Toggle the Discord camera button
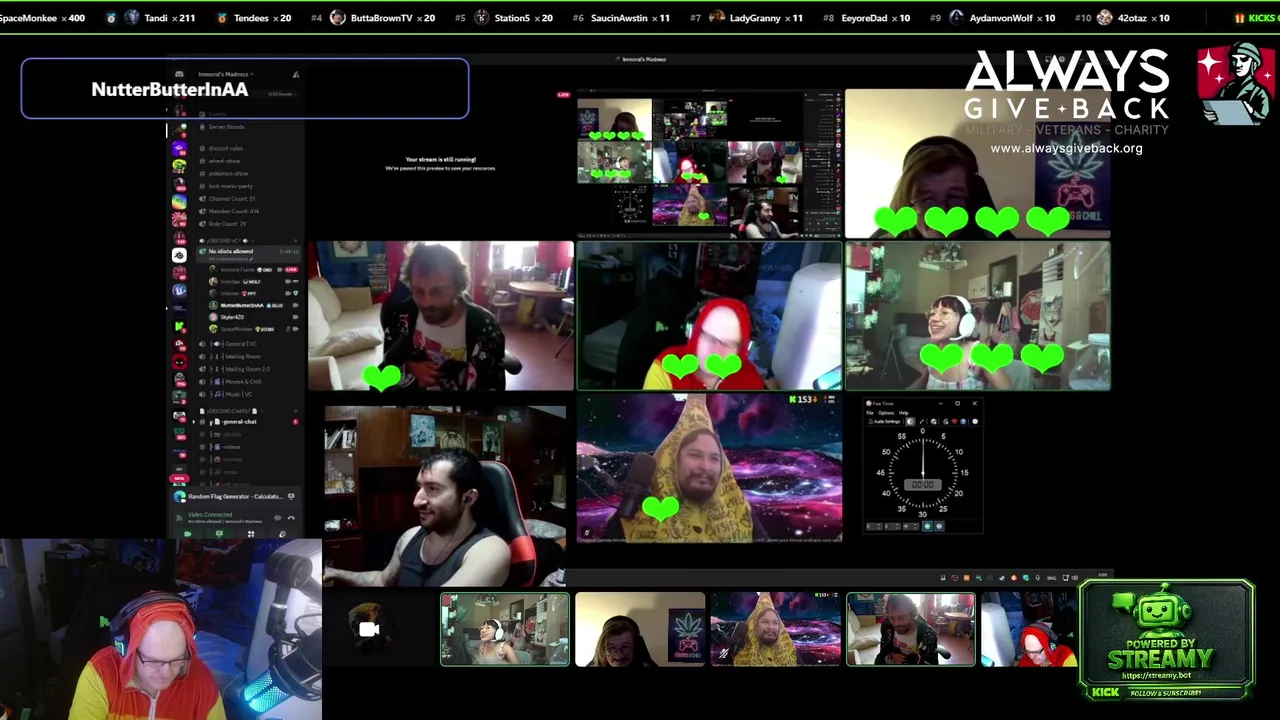This screenshot has width=1280, height=720. (x=187, y=534)
